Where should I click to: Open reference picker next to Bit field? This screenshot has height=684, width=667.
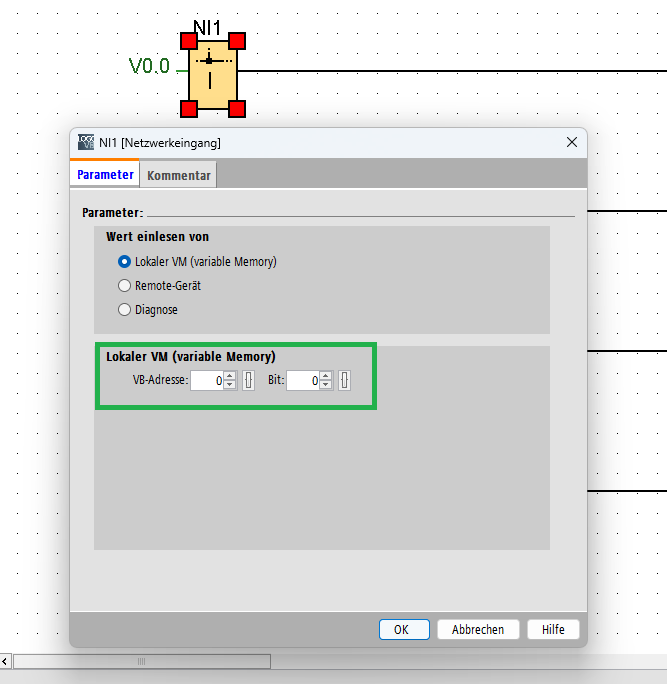point(344,380)
